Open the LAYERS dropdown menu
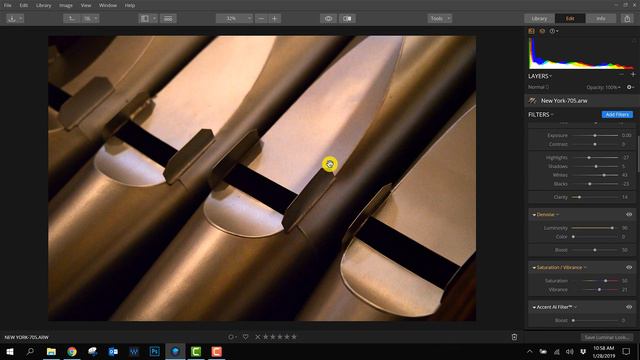 click(x=540, y=76)
